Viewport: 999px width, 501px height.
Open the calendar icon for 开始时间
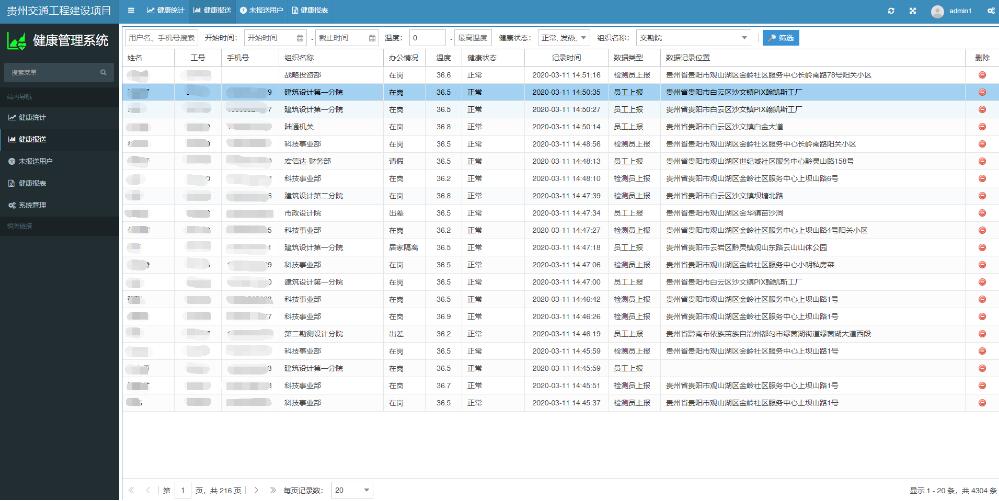[300, 38]
